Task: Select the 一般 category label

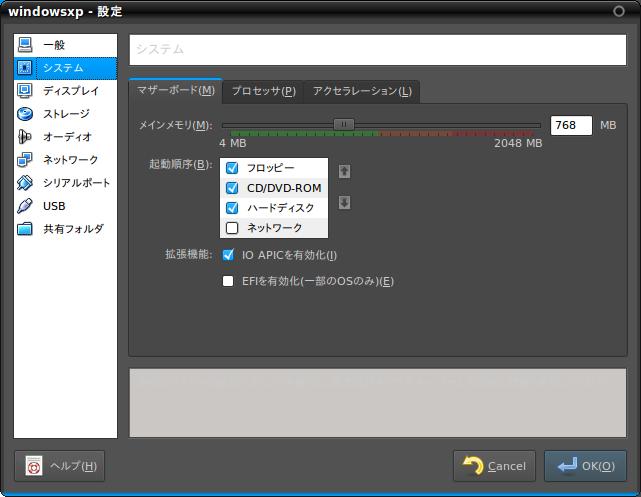Action: point(54,45)
